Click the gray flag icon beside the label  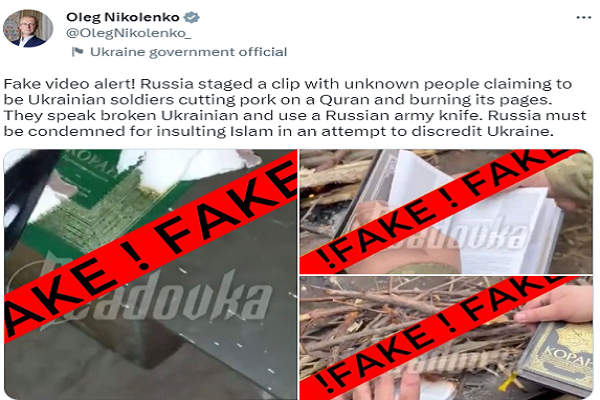click(78, 52)
